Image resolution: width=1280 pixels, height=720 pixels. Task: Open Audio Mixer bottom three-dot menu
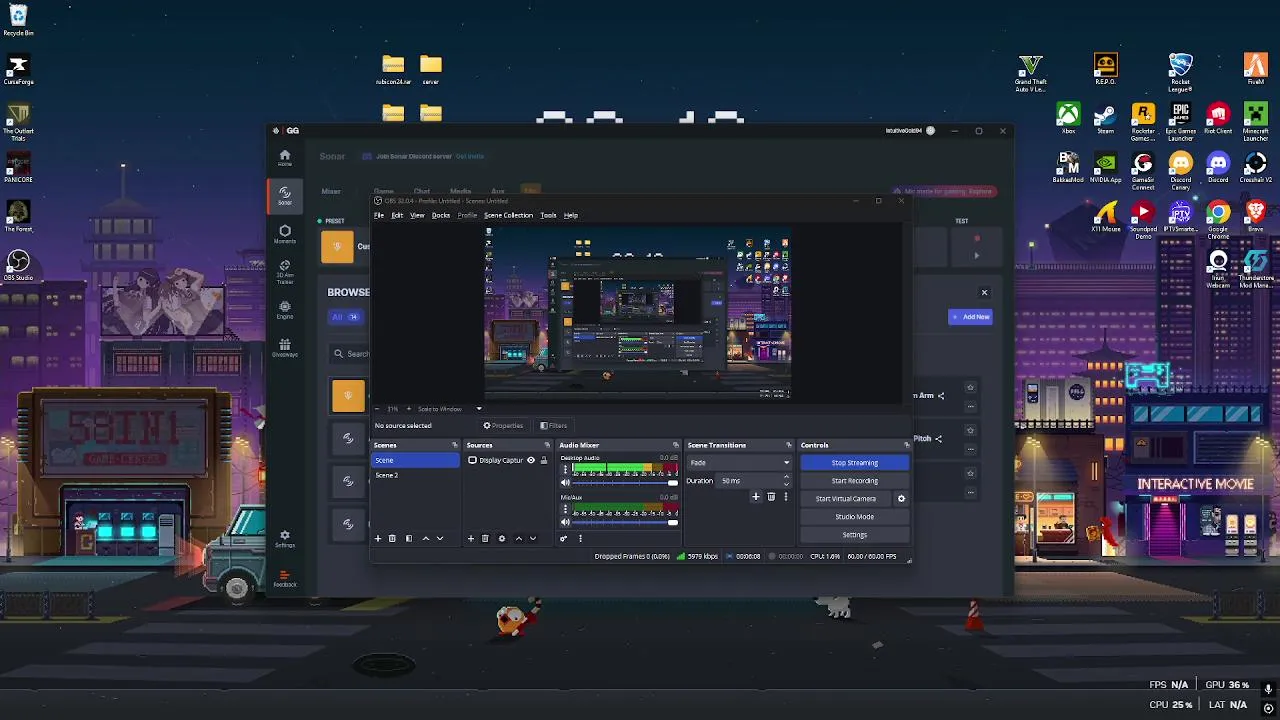click(580, 538)
